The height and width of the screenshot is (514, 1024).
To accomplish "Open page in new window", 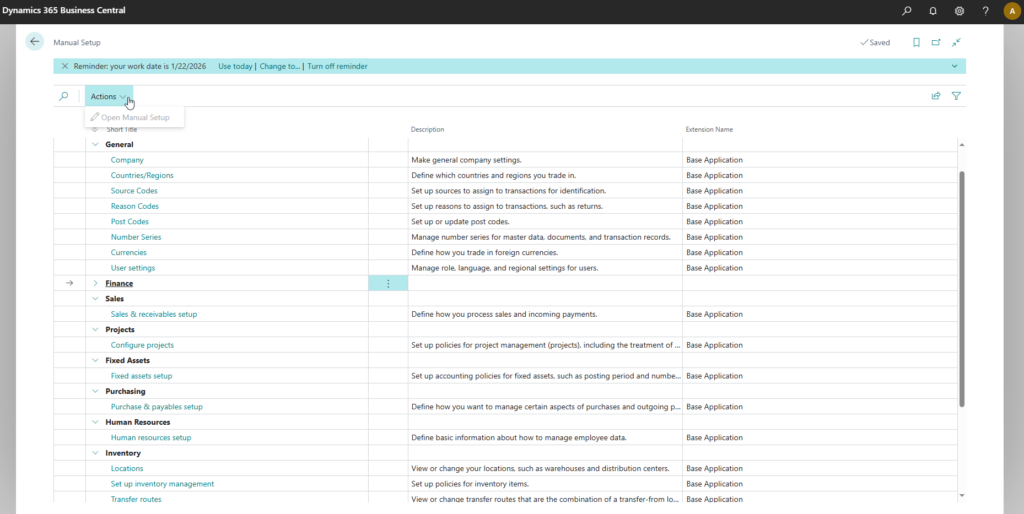I will 936,42.
